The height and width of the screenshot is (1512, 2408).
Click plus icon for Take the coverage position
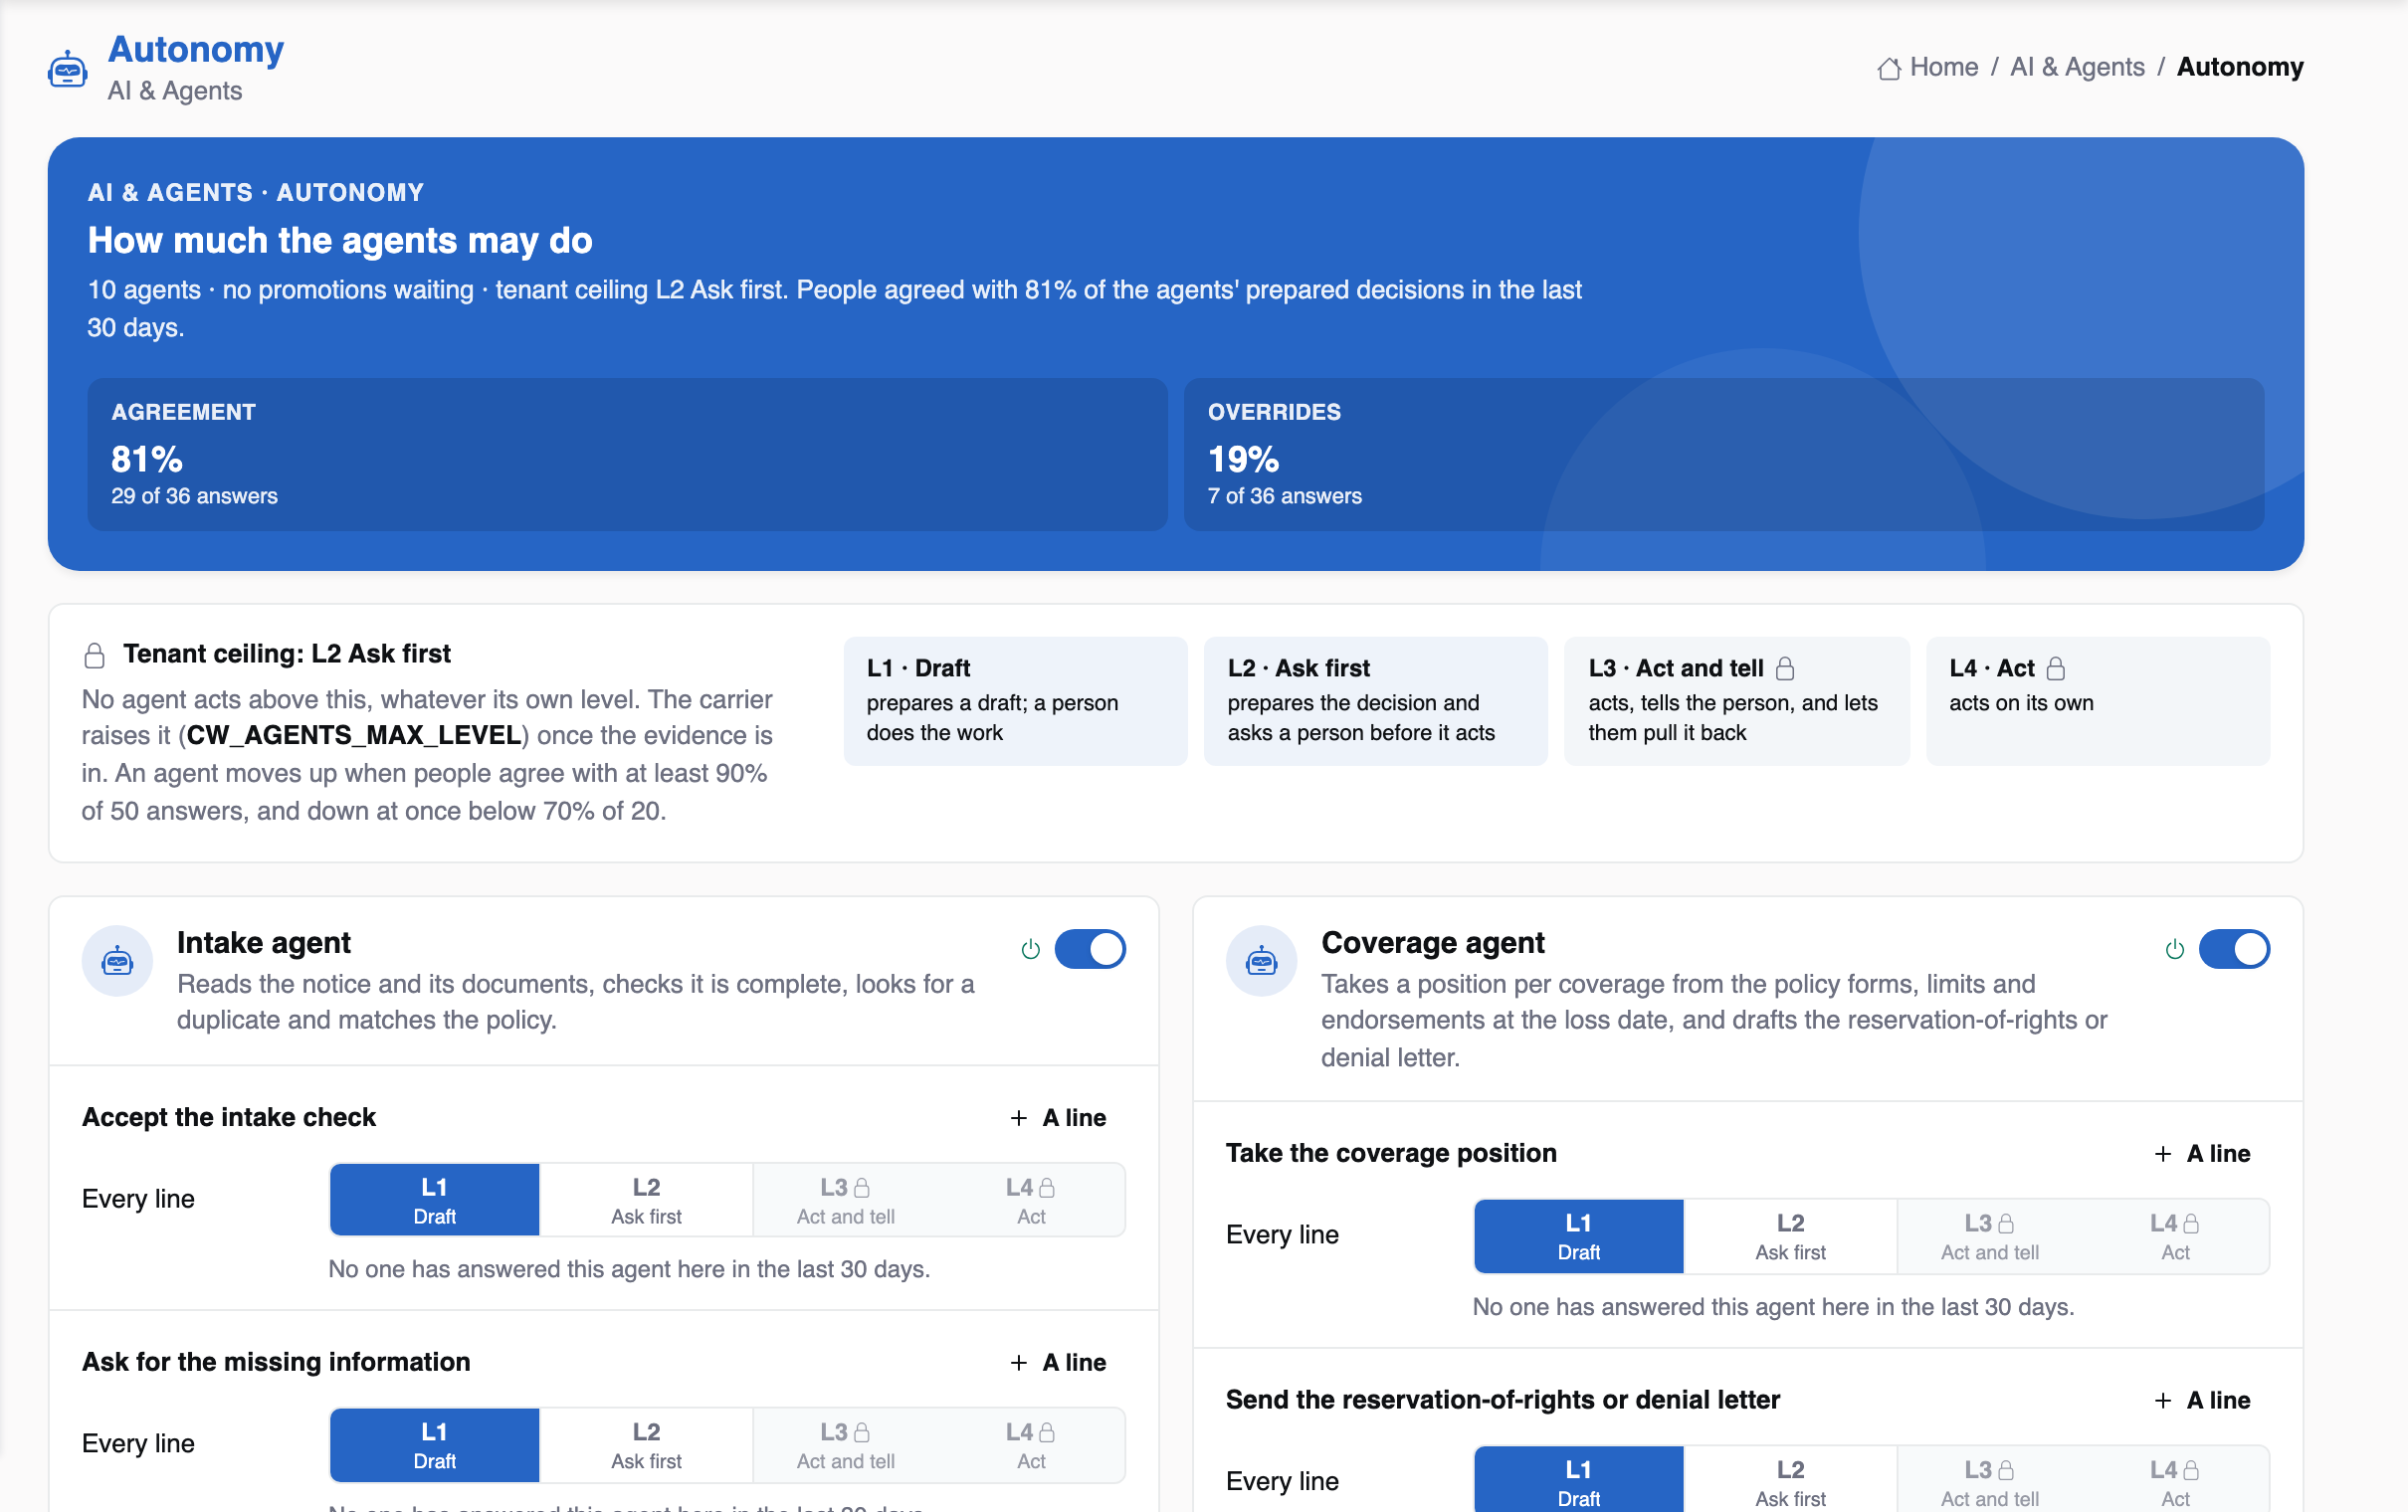(2163, 1154)
